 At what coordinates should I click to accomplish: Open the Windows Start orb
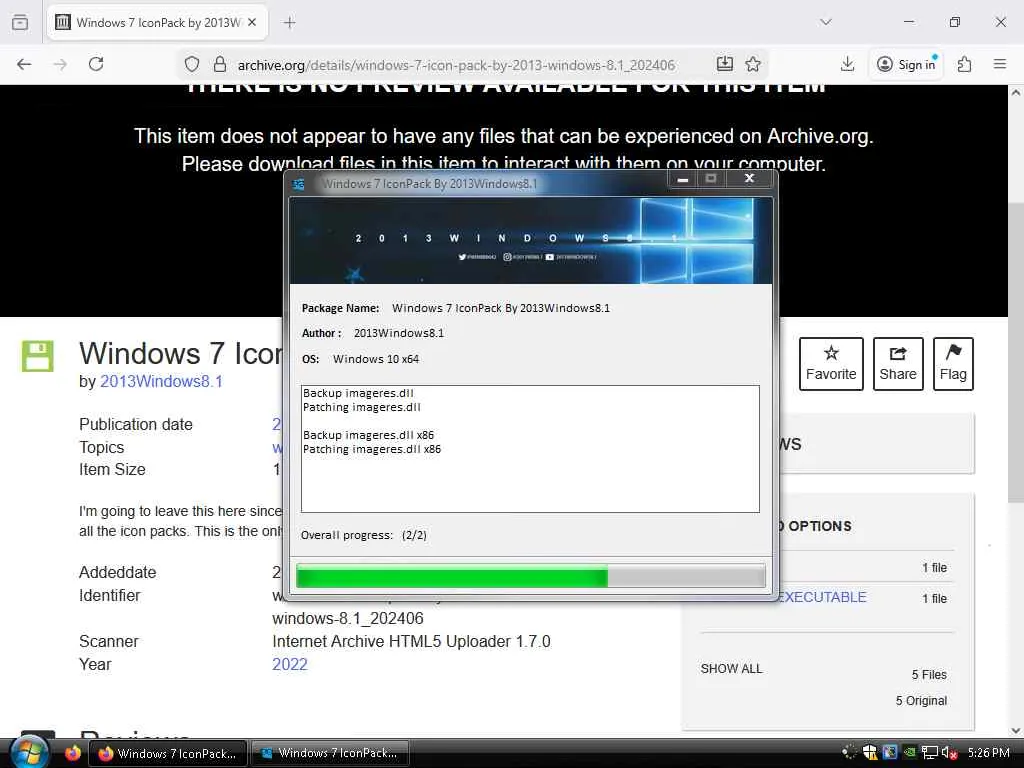point(27,752)
